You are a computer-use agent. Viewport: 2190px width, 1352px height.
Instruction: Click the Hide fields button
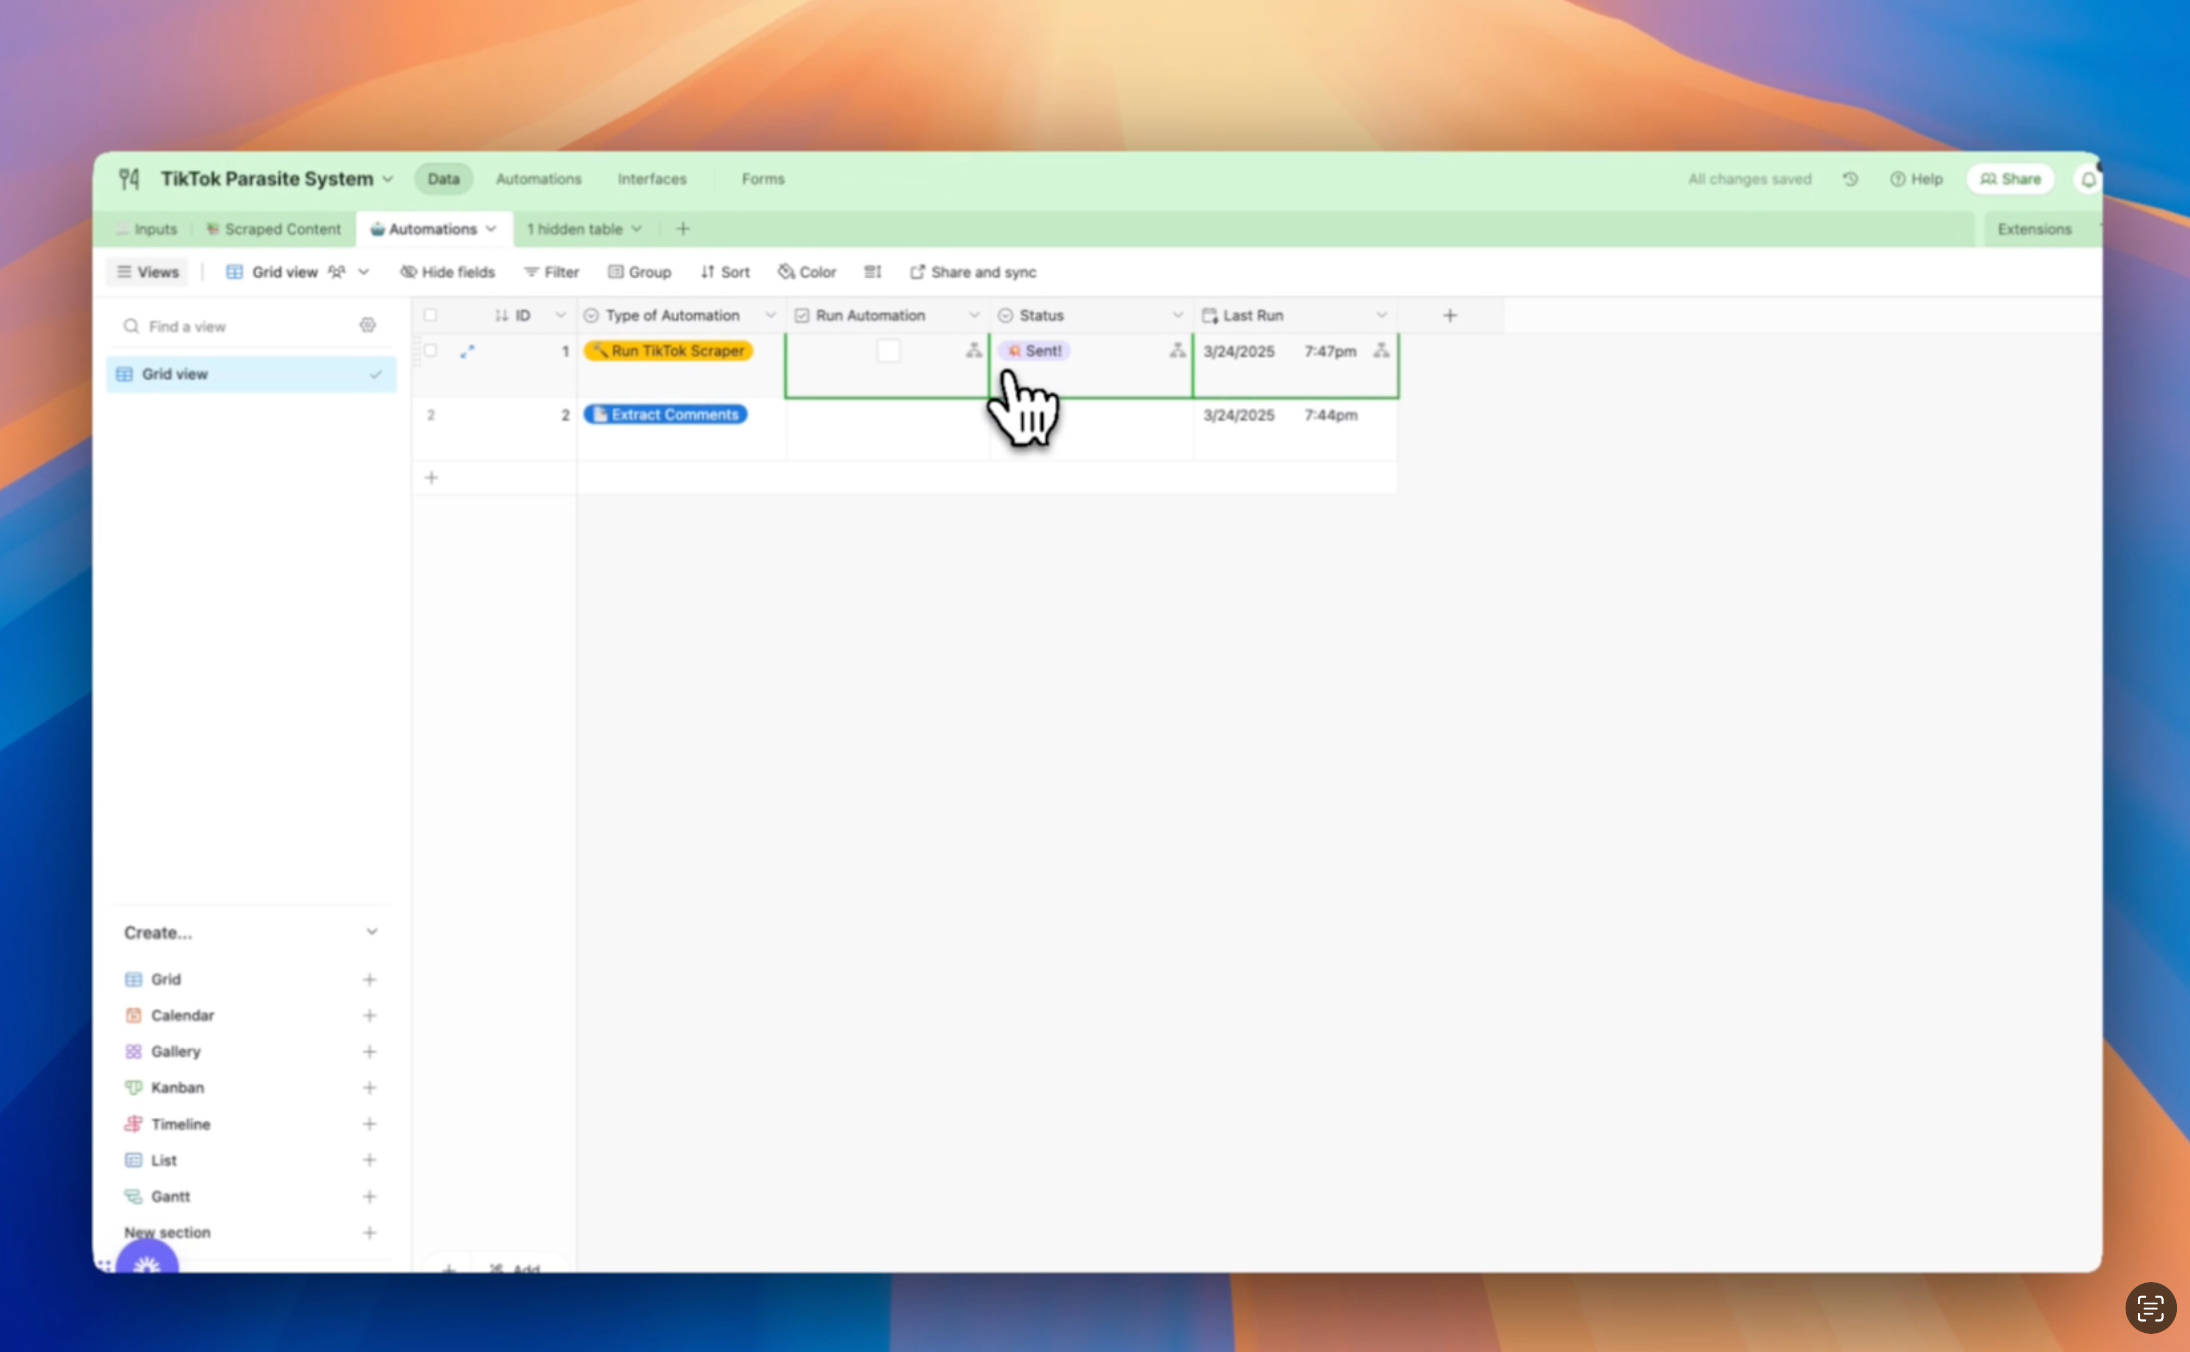(x=447, y=272)
